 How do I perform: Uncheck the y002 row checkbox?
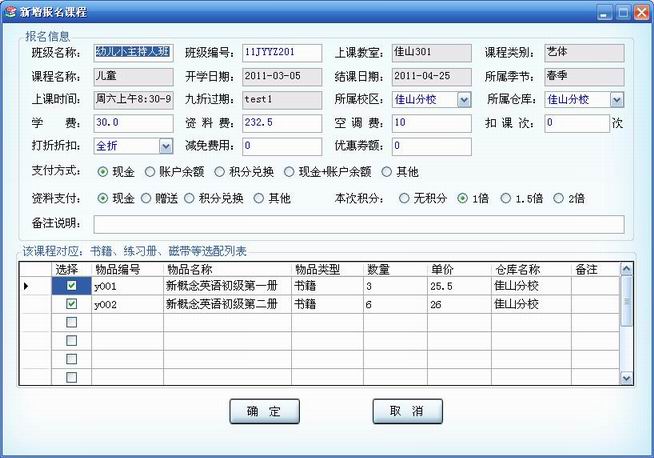72,304
